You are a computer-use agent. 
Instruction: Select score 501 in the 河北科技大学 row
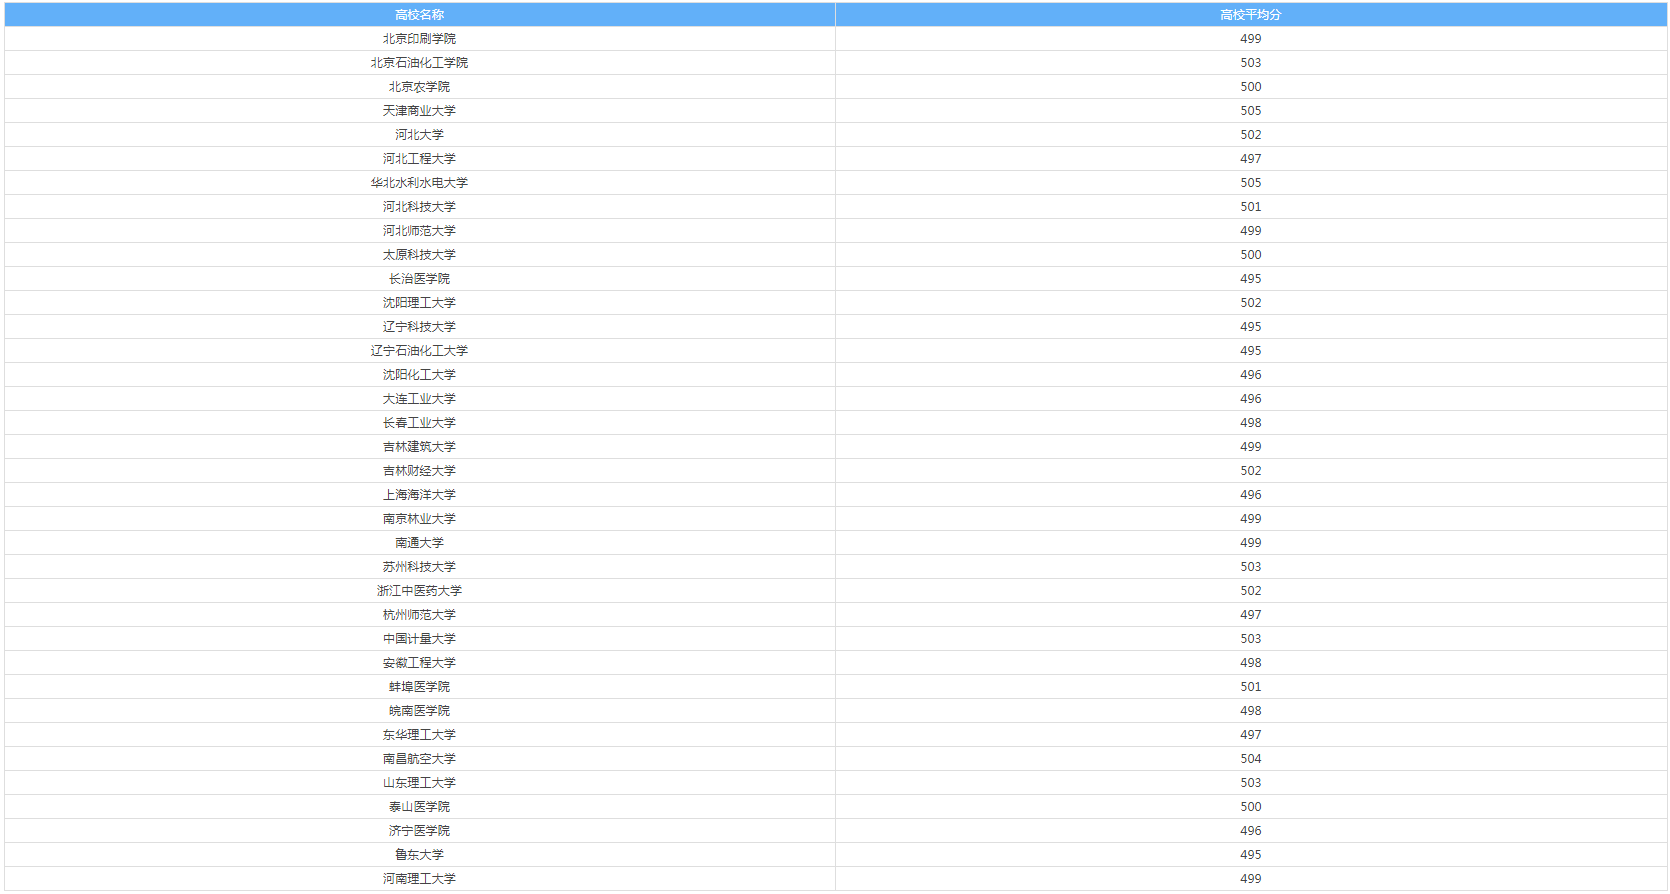pos(1251,207)
